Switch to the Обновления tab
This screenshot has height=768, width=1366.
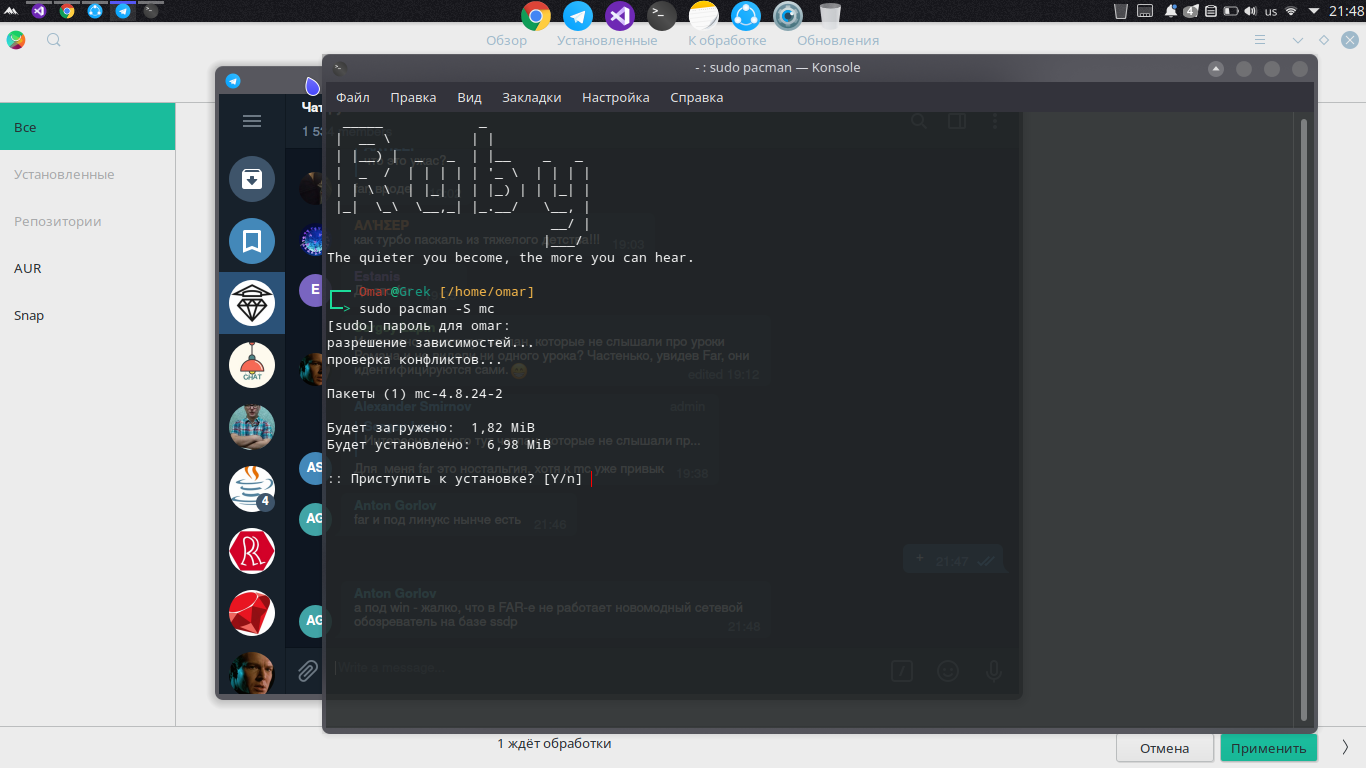[838, 40]
